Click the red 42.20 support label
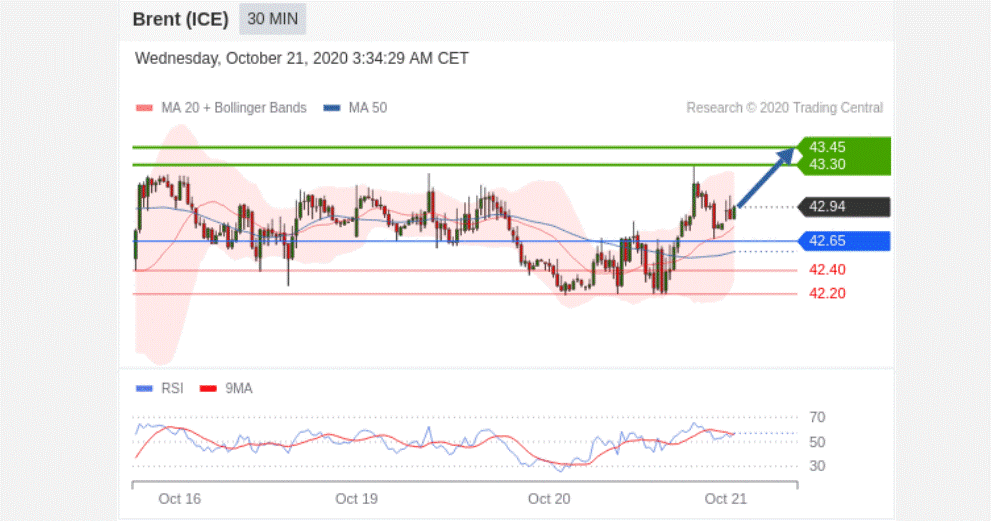 pyautogui.click(x=827, y=293)
